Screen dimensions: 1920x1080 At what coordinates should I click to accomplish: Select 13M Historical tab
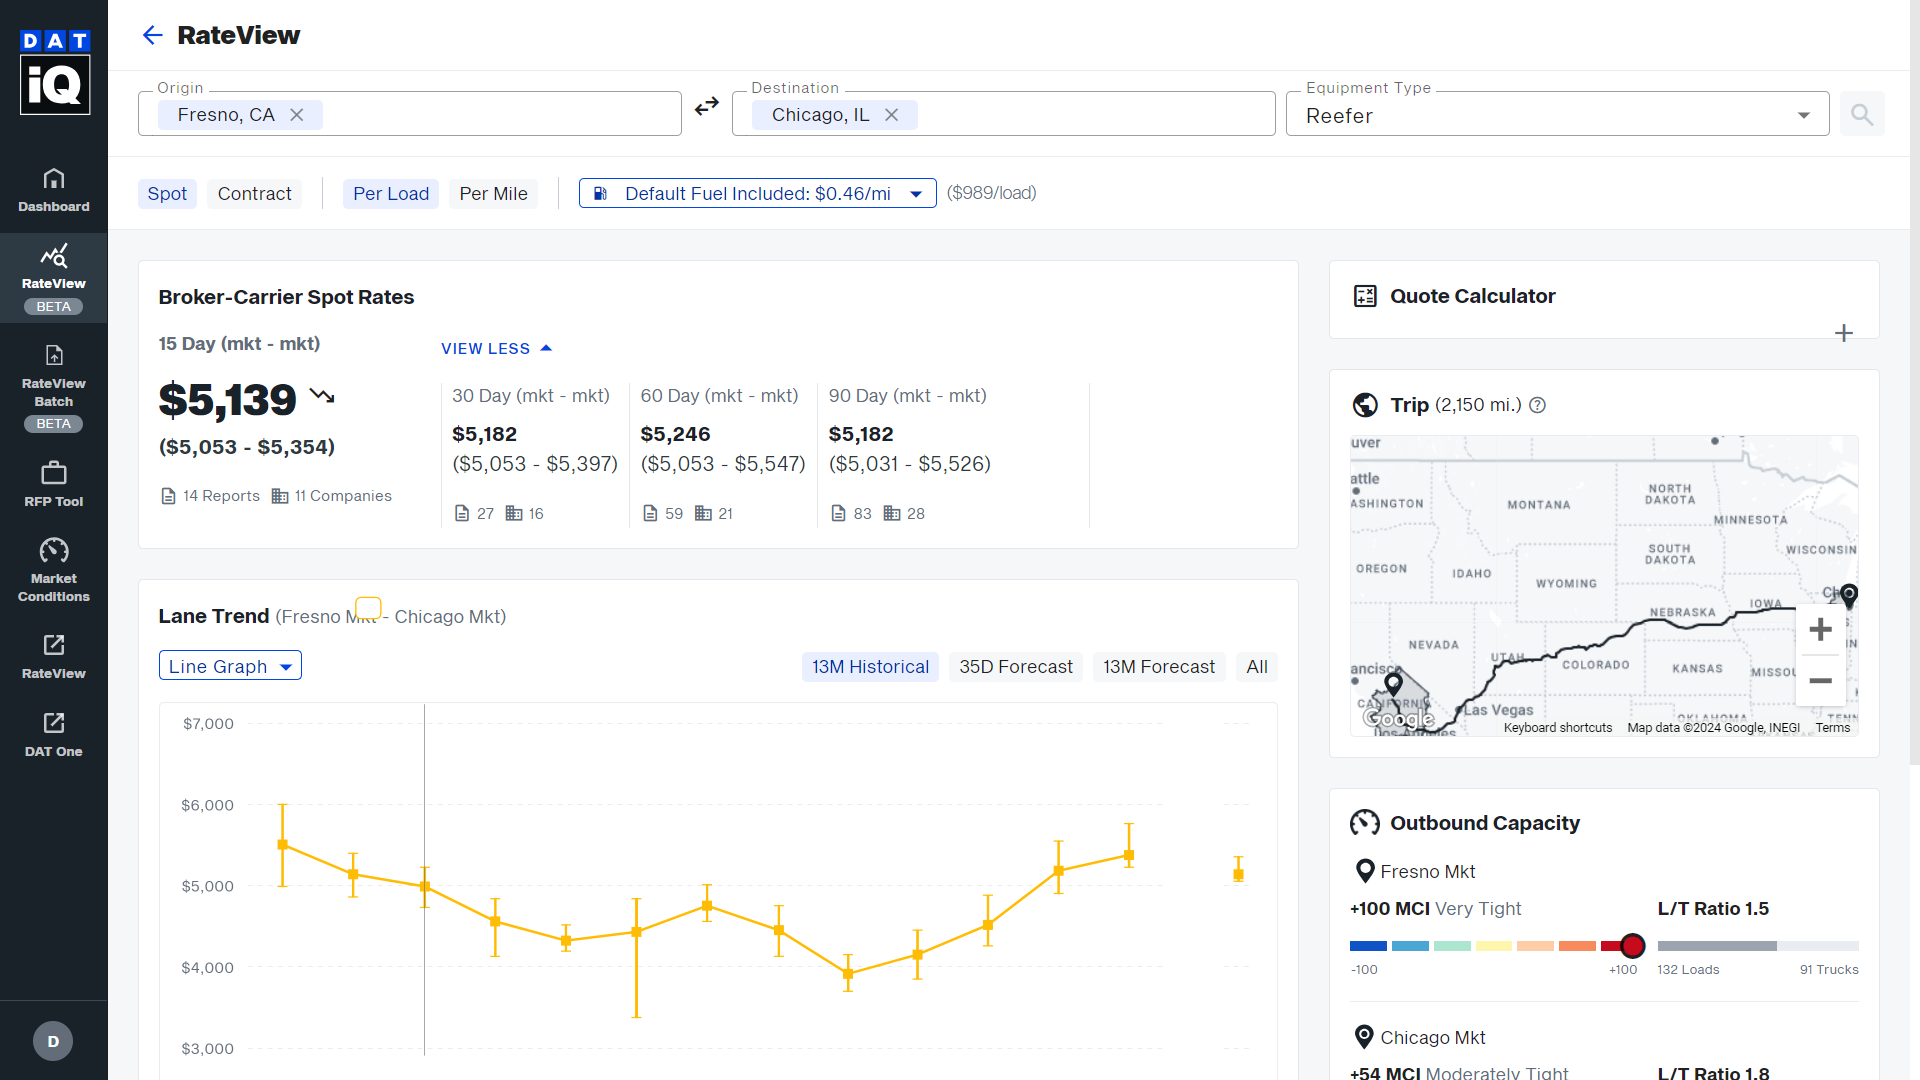870,667
